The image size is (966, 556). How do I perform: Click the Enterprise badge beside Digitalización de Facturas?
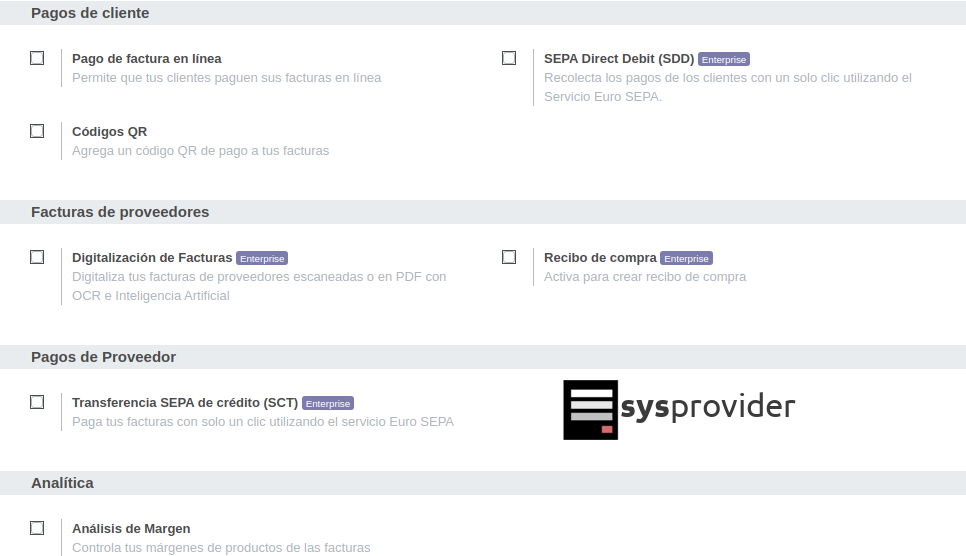tap(262, 258)
